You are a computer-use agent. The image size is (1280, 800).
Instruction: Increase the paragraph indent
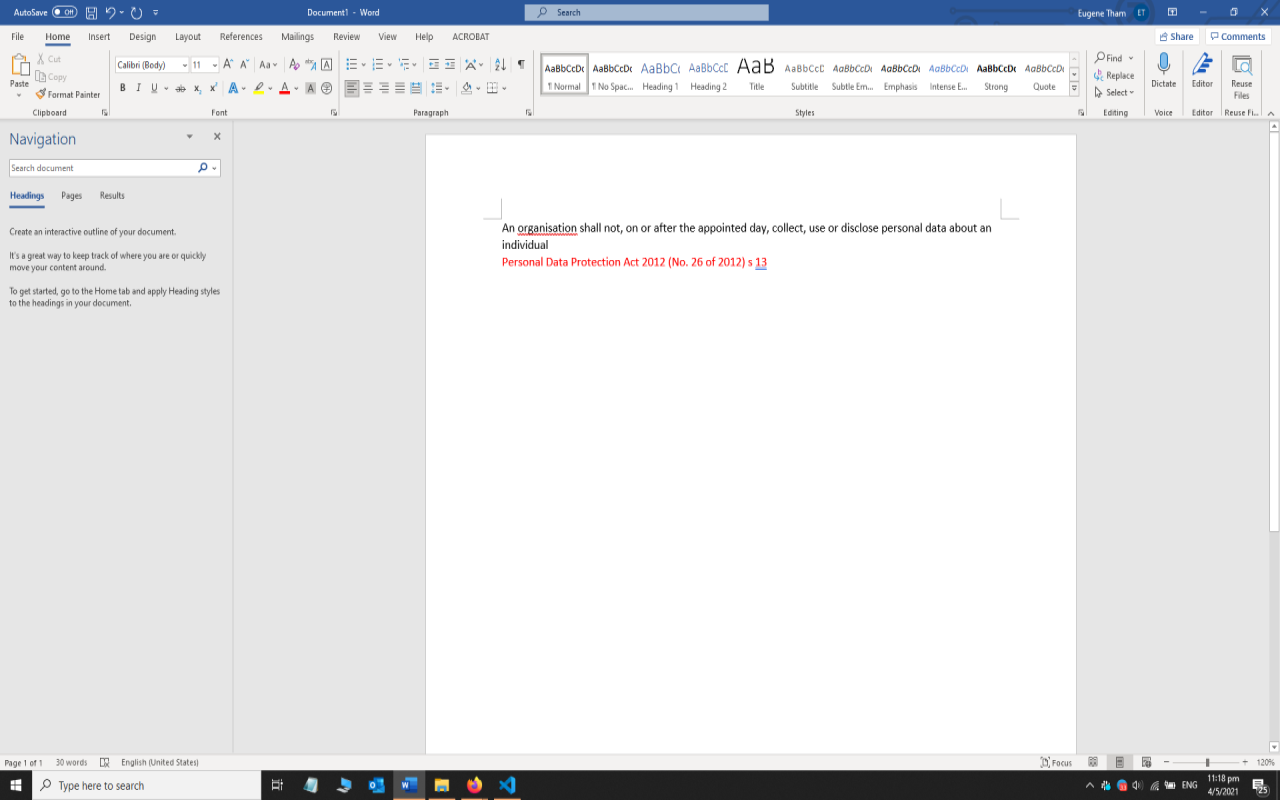(x=450, y=64)
